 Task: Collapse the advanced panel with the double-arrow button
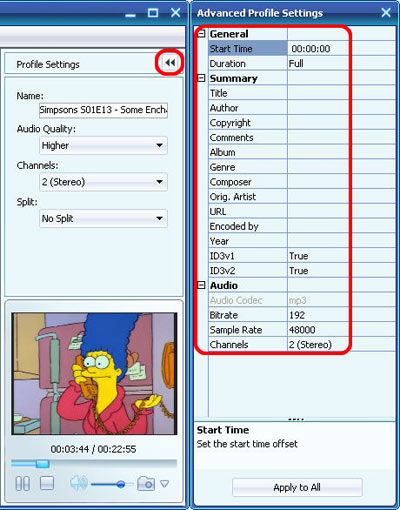tap(170, 62)
